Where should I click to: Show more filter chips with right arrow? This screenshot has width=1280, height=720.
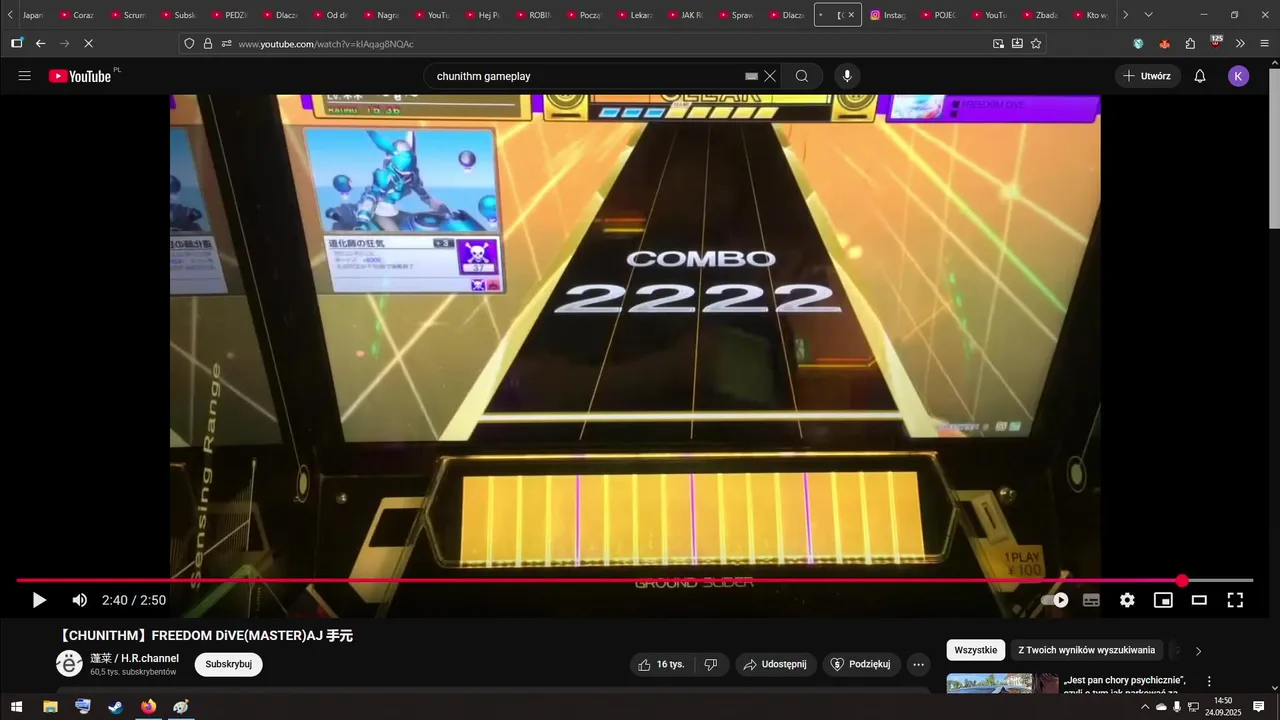pos(1198,651)
